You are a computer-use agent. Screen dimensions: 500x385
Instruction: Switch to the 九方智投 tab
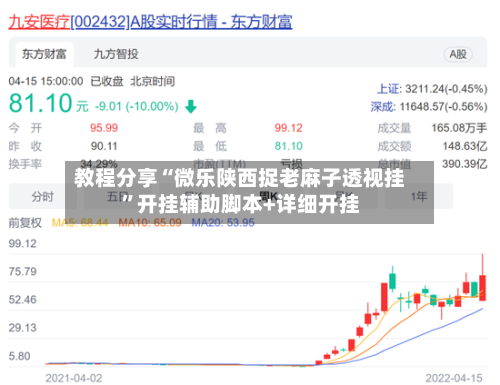[x=116, y=54]
